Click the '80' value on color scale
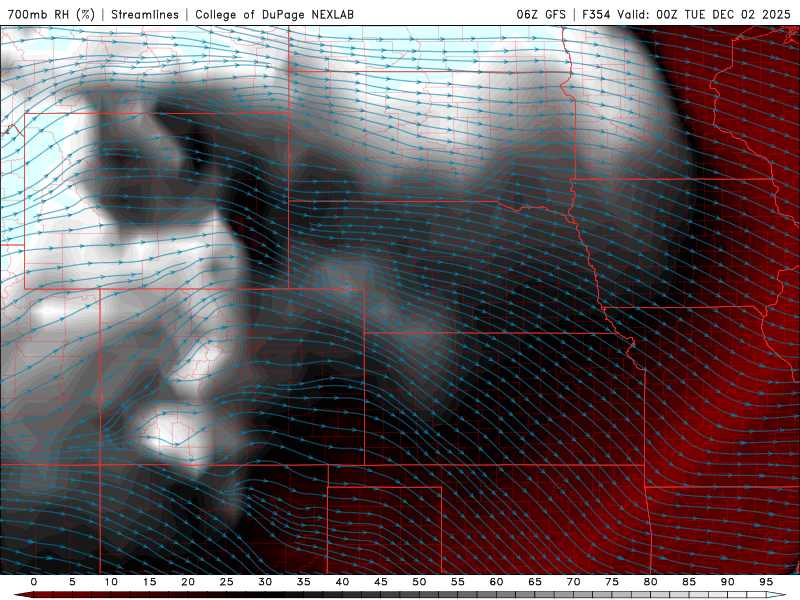The width and height of the screenshot is (800, 600). pyautogui.click(x=650, y=582)
